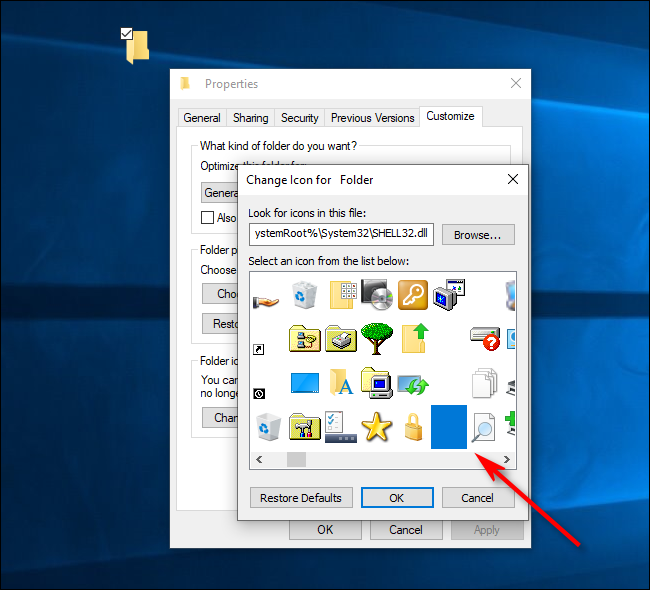Screen dimensions: 650x590
Task: Select the folder with letter A icon
Action: [x=340, y=383]
